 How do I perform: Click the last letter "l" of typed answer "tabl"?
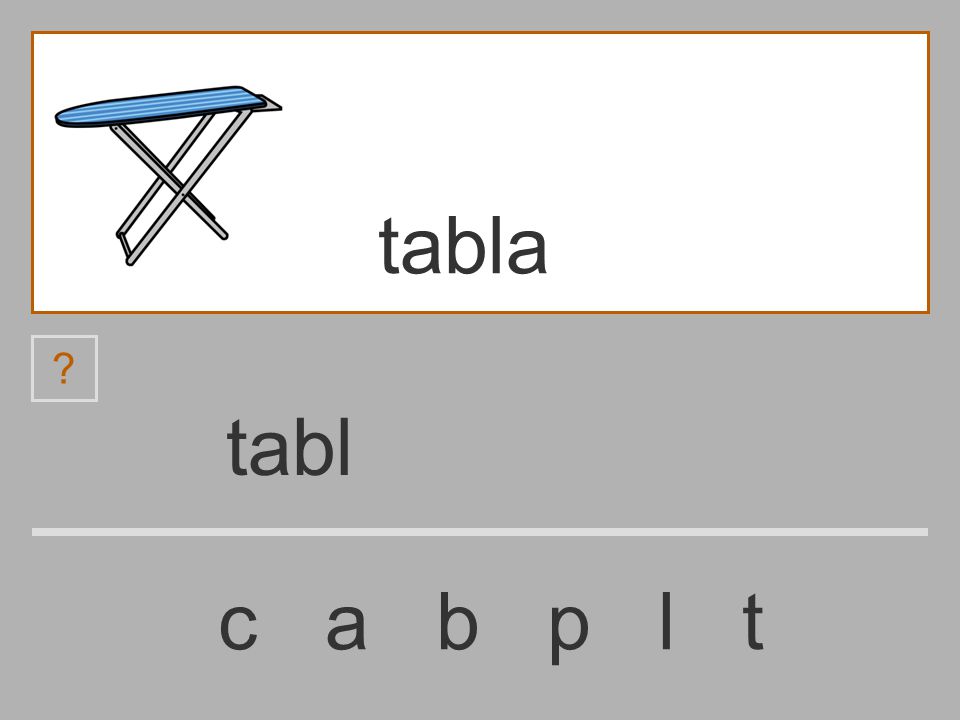tap(345, 446)
